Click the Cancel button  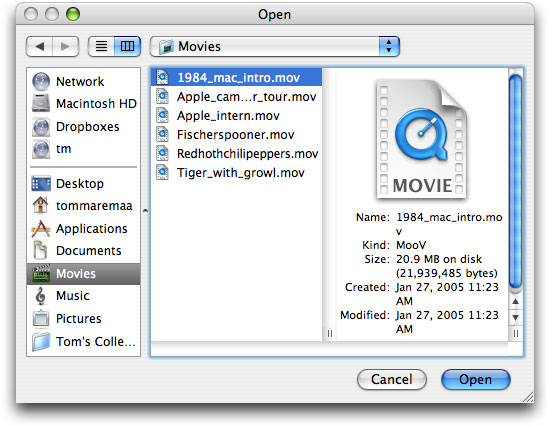click(x=392, y=379)
